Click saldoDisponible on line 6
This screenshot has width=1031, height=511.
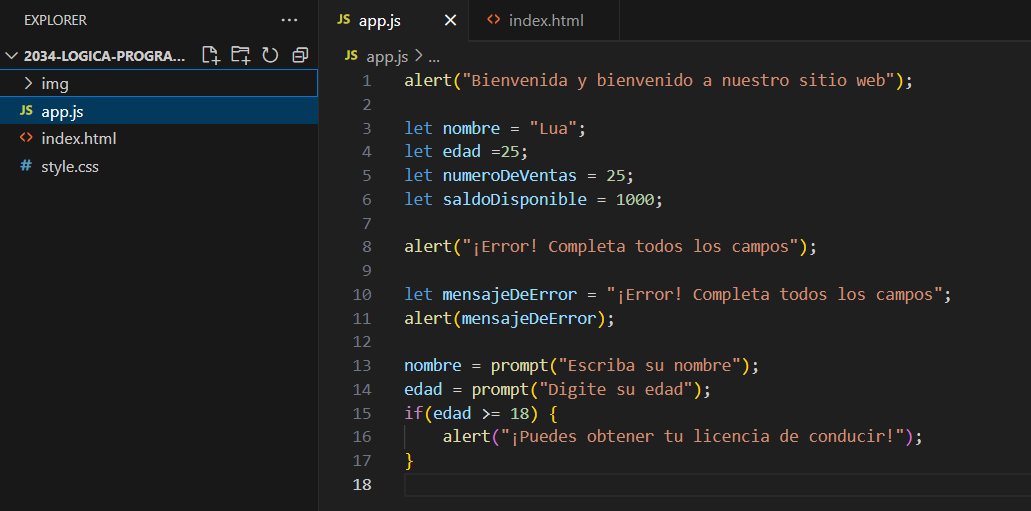[x=515, y=199]
